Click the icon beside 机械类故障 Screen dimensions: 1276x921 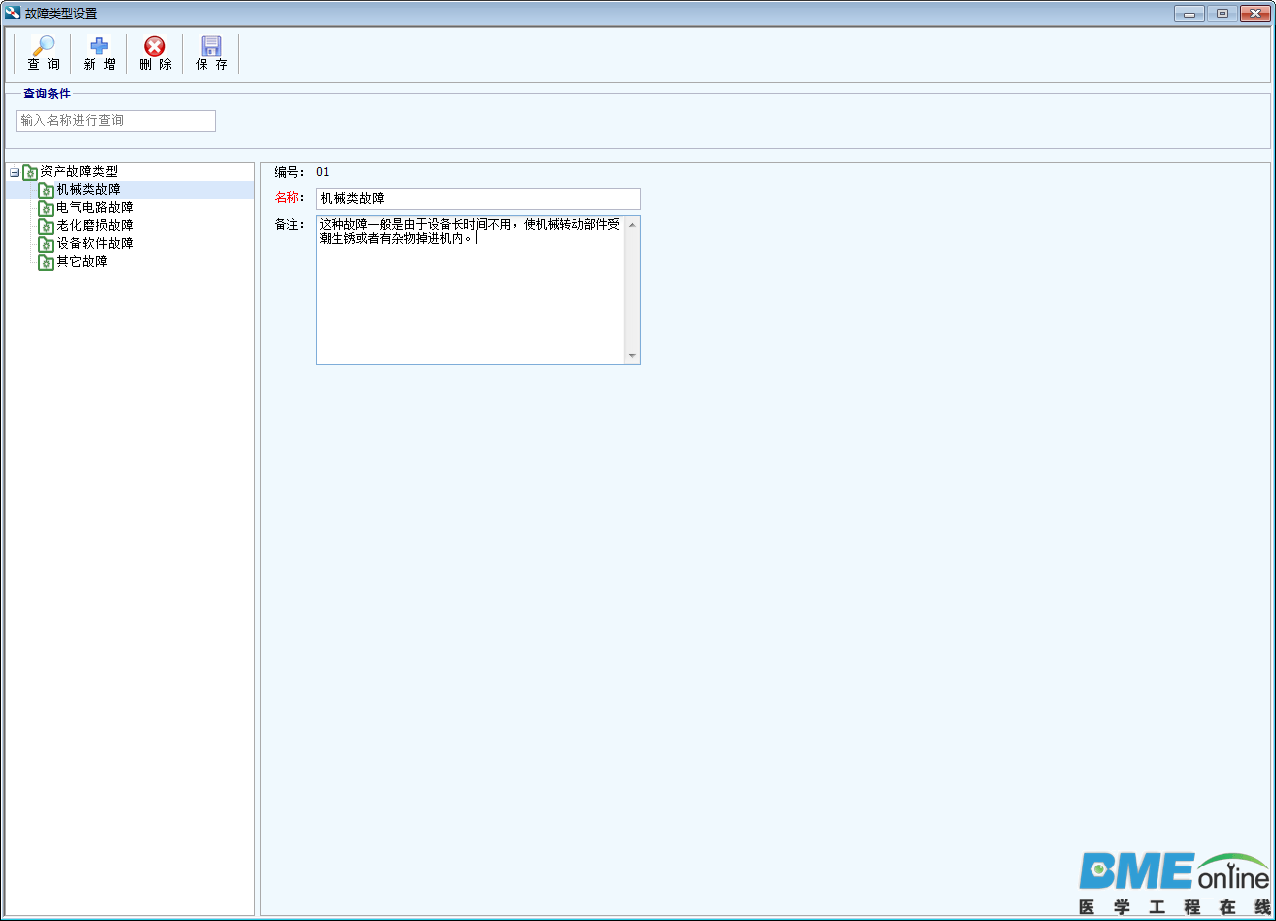[x=46, y=190]
